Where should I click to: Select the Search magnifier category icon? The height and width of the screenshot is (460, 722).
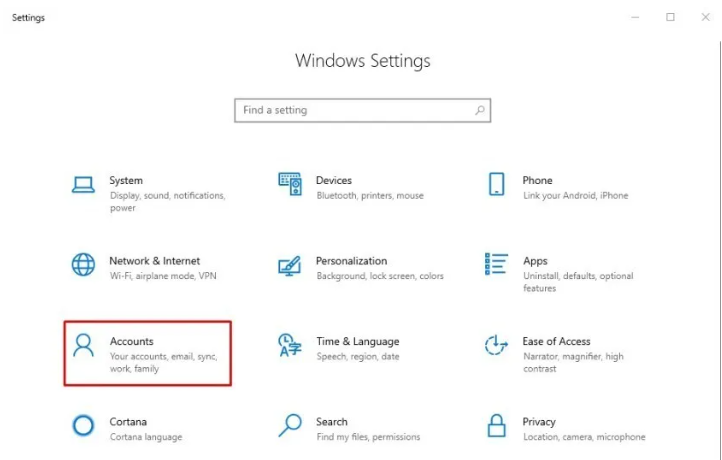click(290, 425)
